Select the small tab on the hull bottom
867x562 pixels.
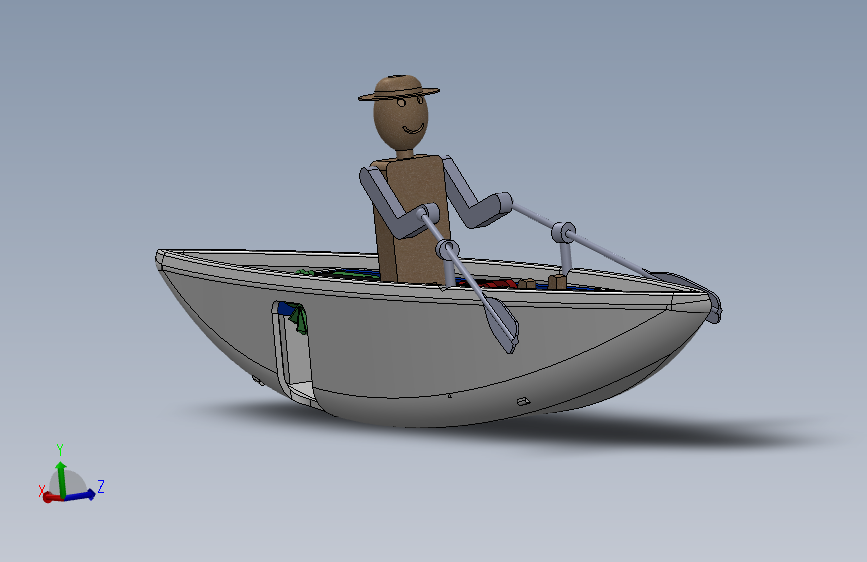523,401
